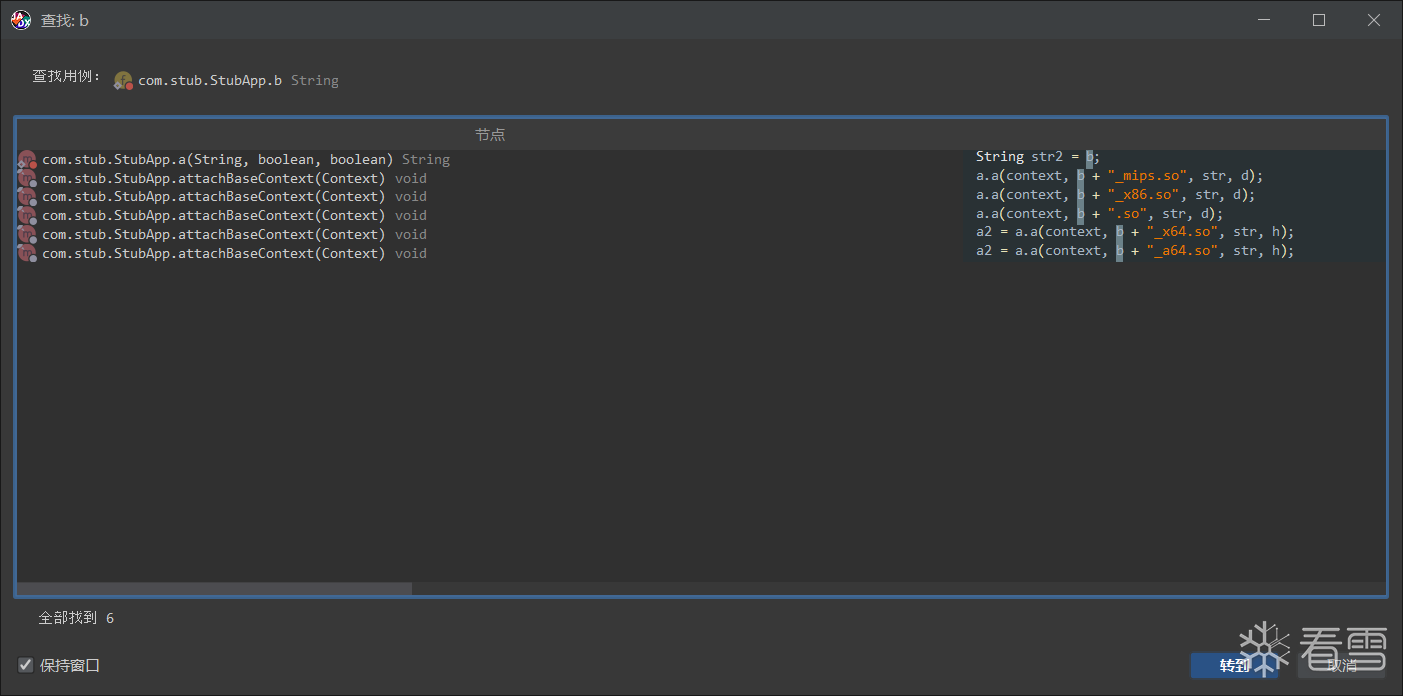Screen dimensions: 1403x696
Task: Click com.stub.StubApp.b String usage label
Action: pyautogui.click(x=238, y=81)
